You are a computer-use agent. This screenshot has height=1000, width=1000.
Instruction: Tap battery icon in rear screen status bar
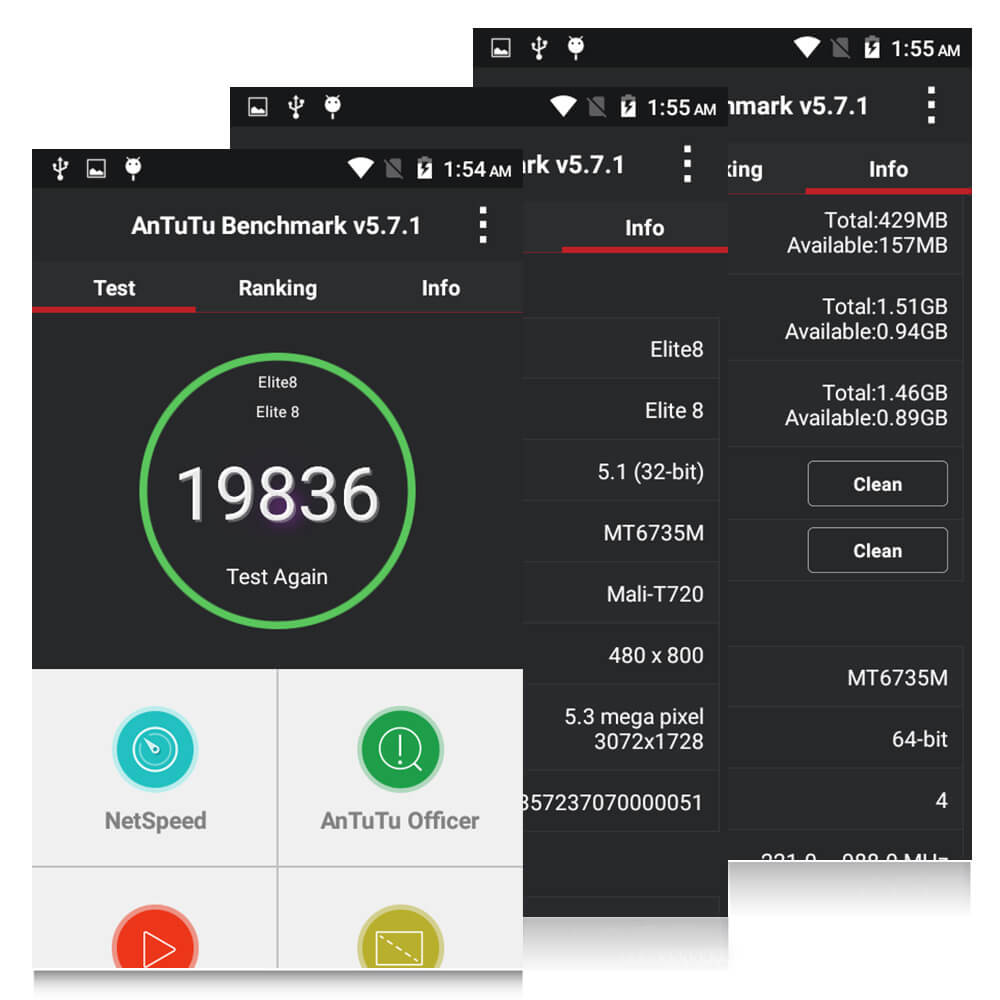tap(872, 48)
